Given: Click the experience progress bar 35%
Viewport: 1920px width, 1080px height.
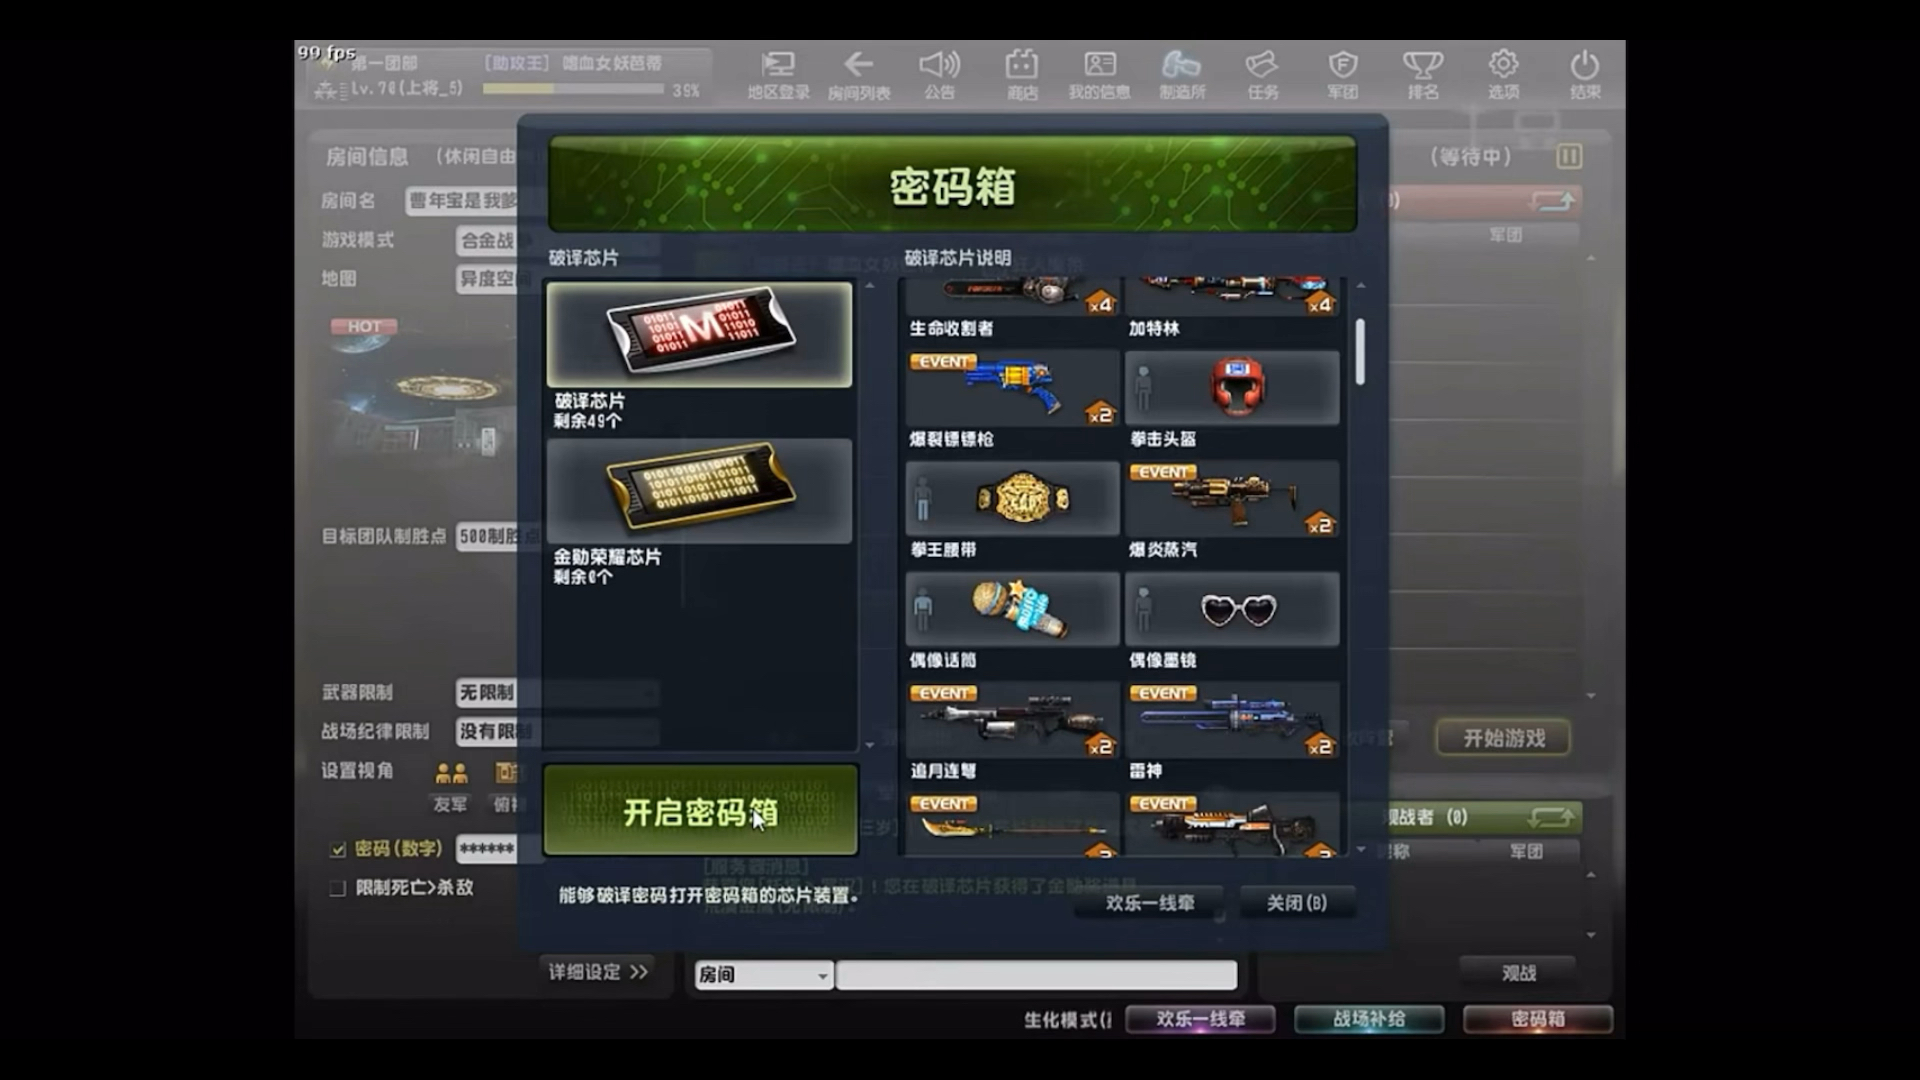Looking at the screenshot, I should [573, 89].
